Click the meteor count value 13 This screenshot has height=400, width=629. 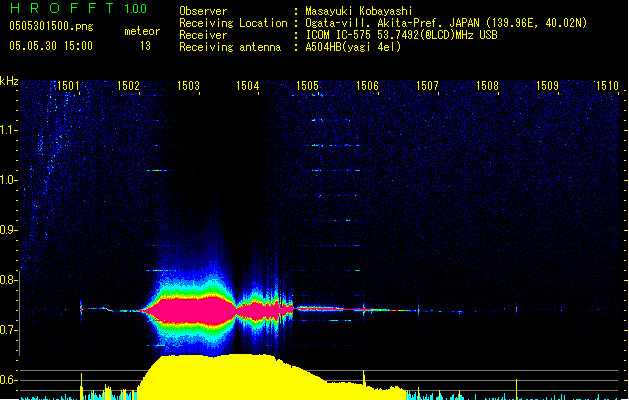pos(145,46)
